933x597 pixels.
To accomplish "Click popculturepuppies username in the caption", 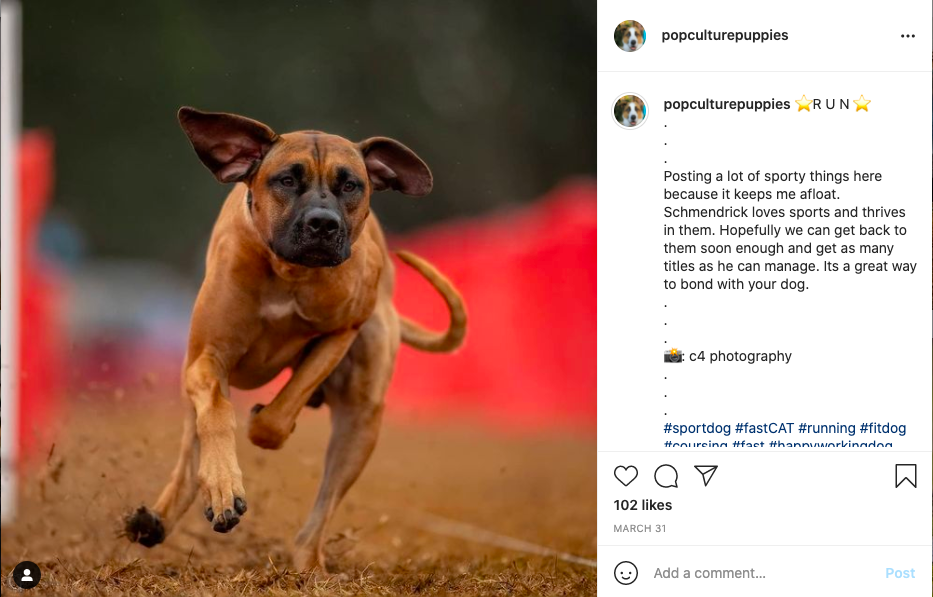I will click(727, 104).
